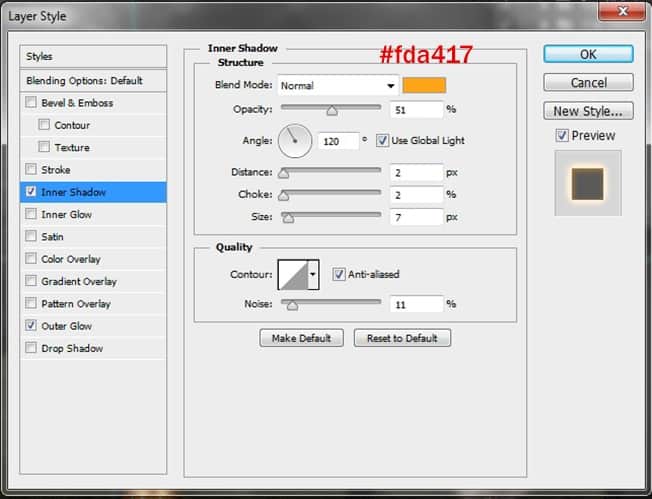Click the Choke value field
This screenshot has height=499, width=652.
[x=416, y=195]
